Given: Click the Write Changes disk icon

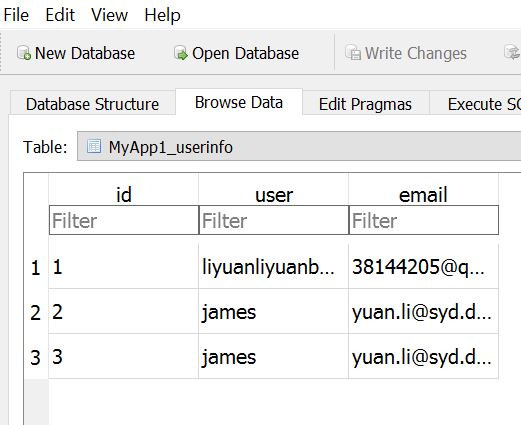Looking at the screenshot, I should tap(353, 53).
